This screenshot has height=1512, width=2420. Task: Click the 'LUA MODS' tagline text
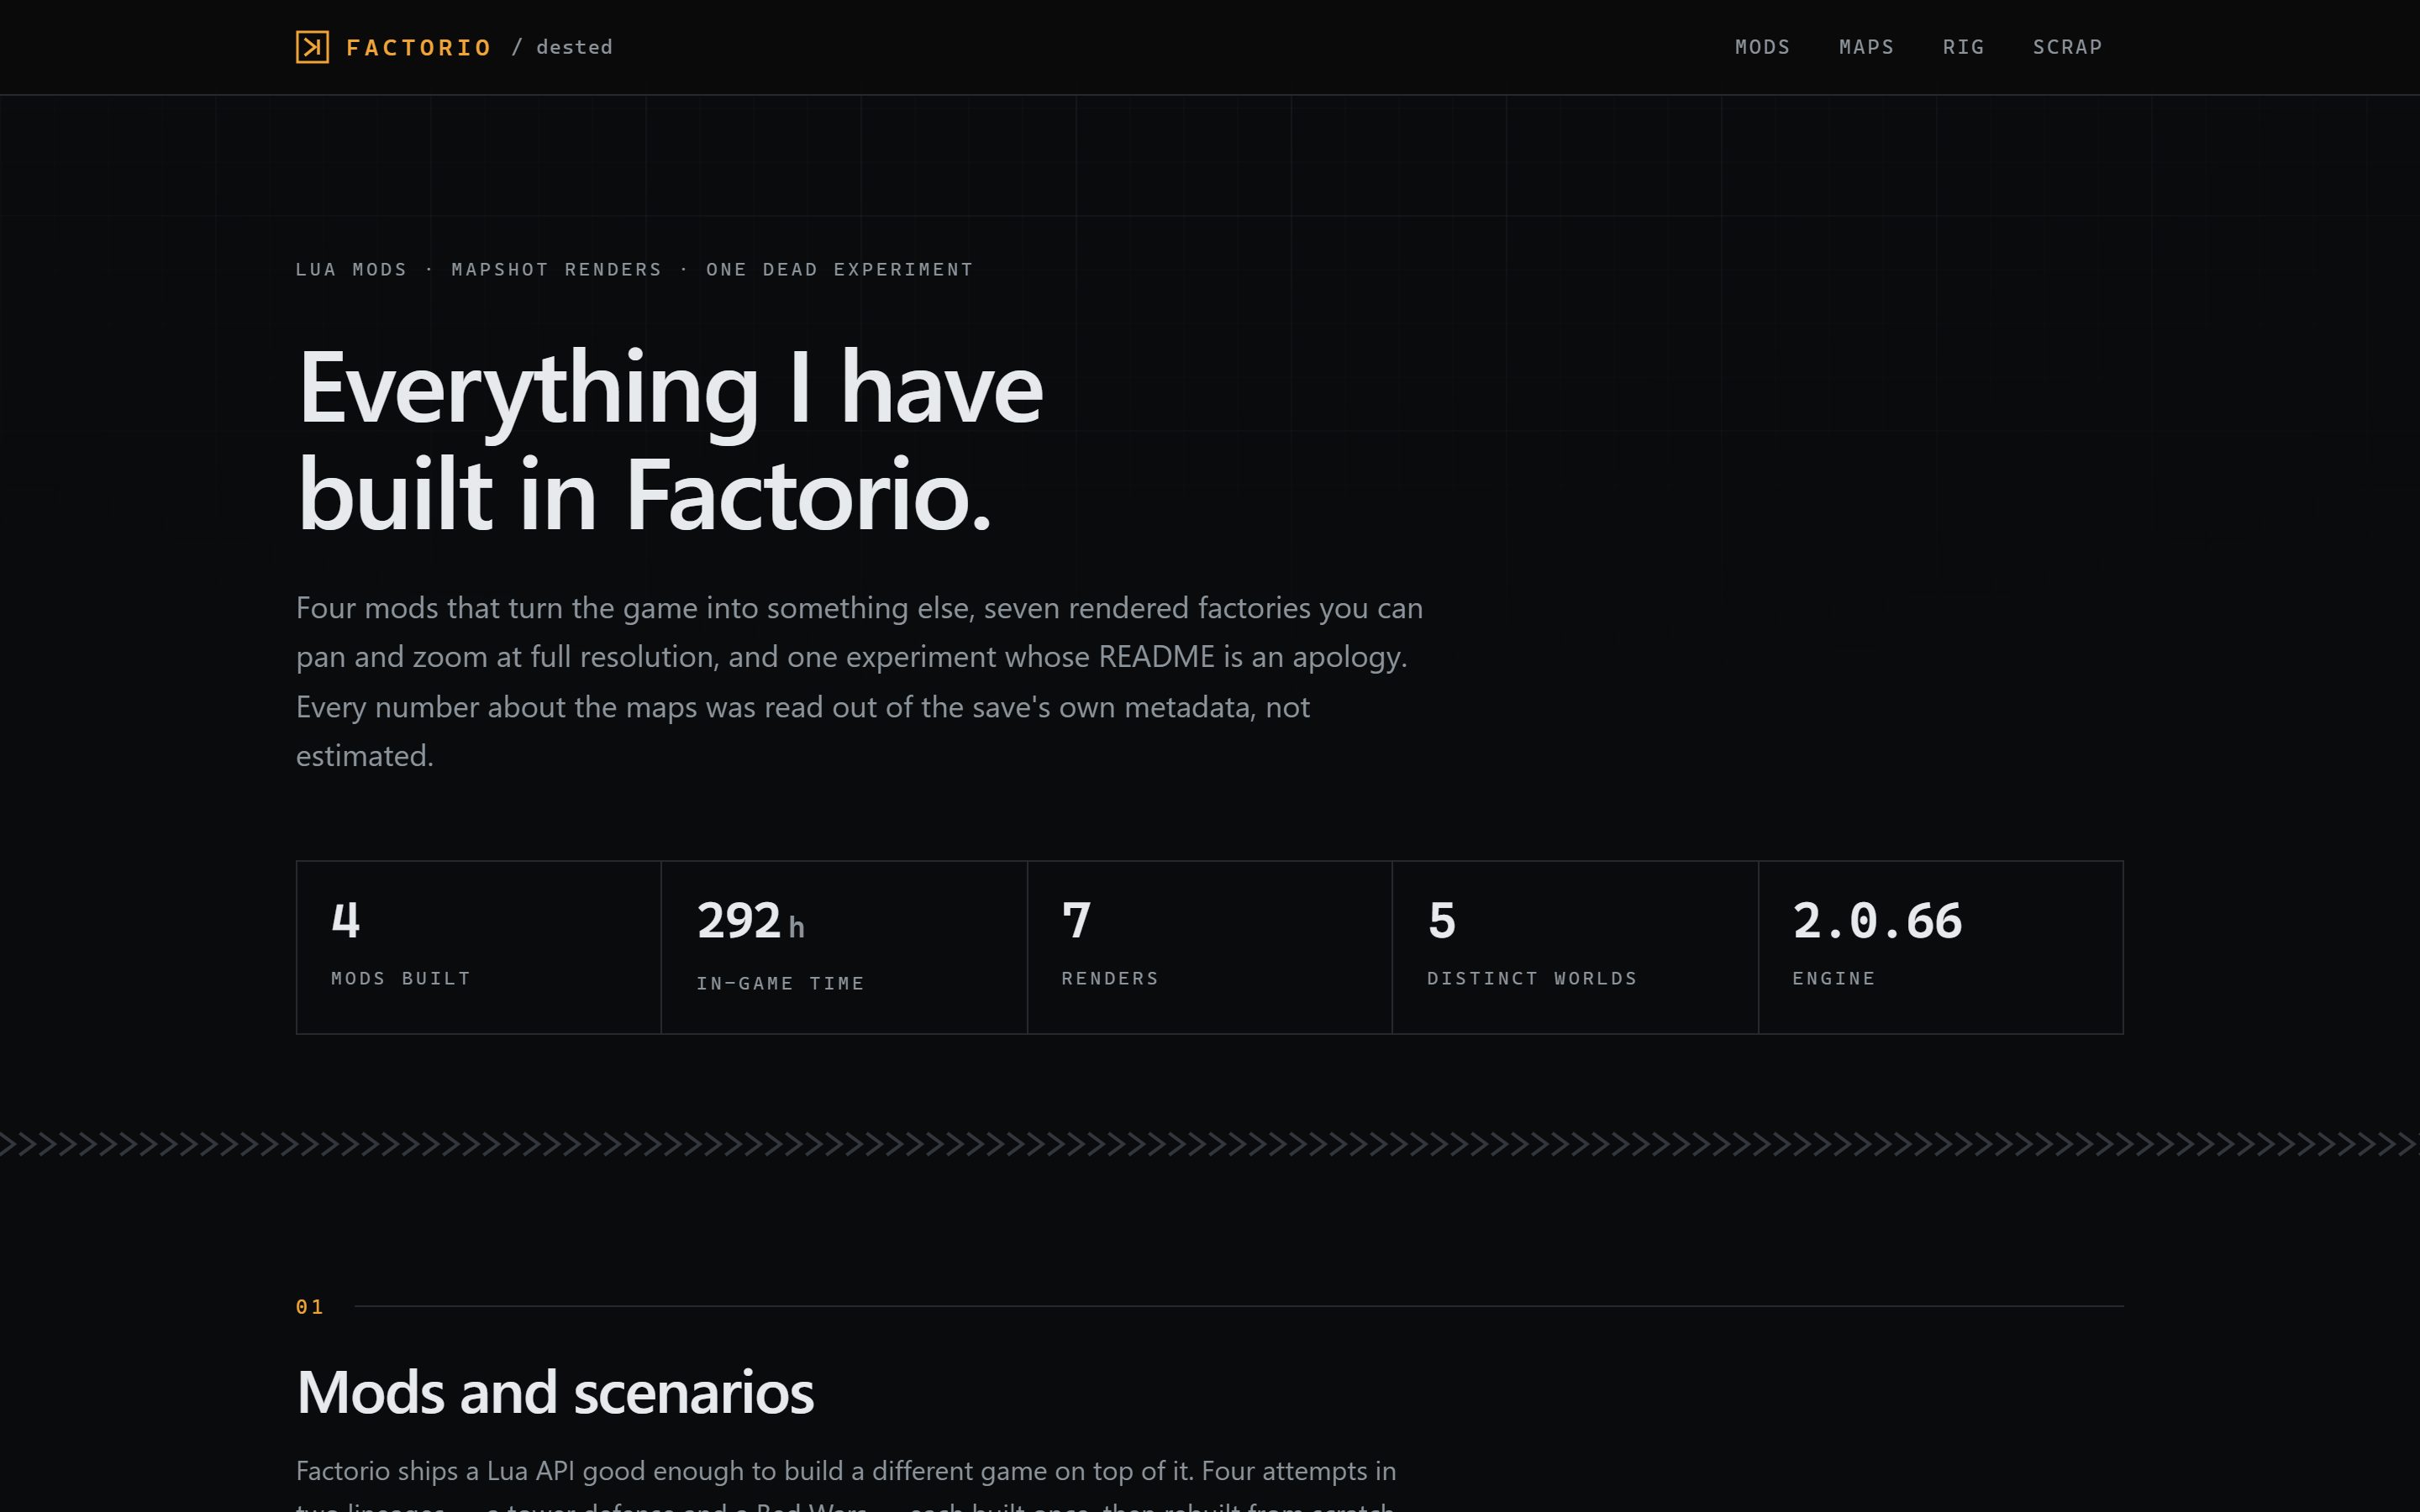coord(351,269)
